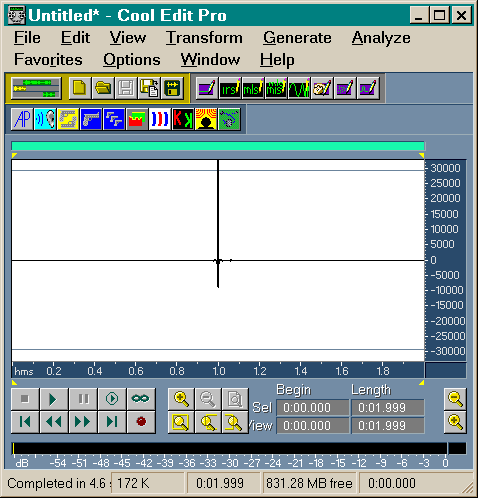Click the gun icon on blue background
The width and height of the screenshot is (478, 498).
click(x=91, y=119)
